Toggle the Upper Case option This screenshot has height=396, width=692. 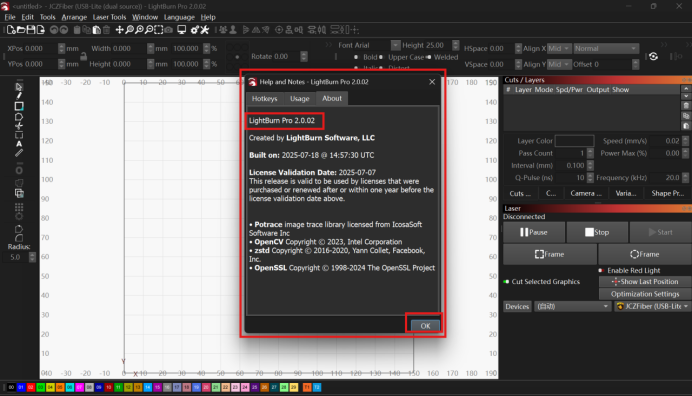click(401, 57)
